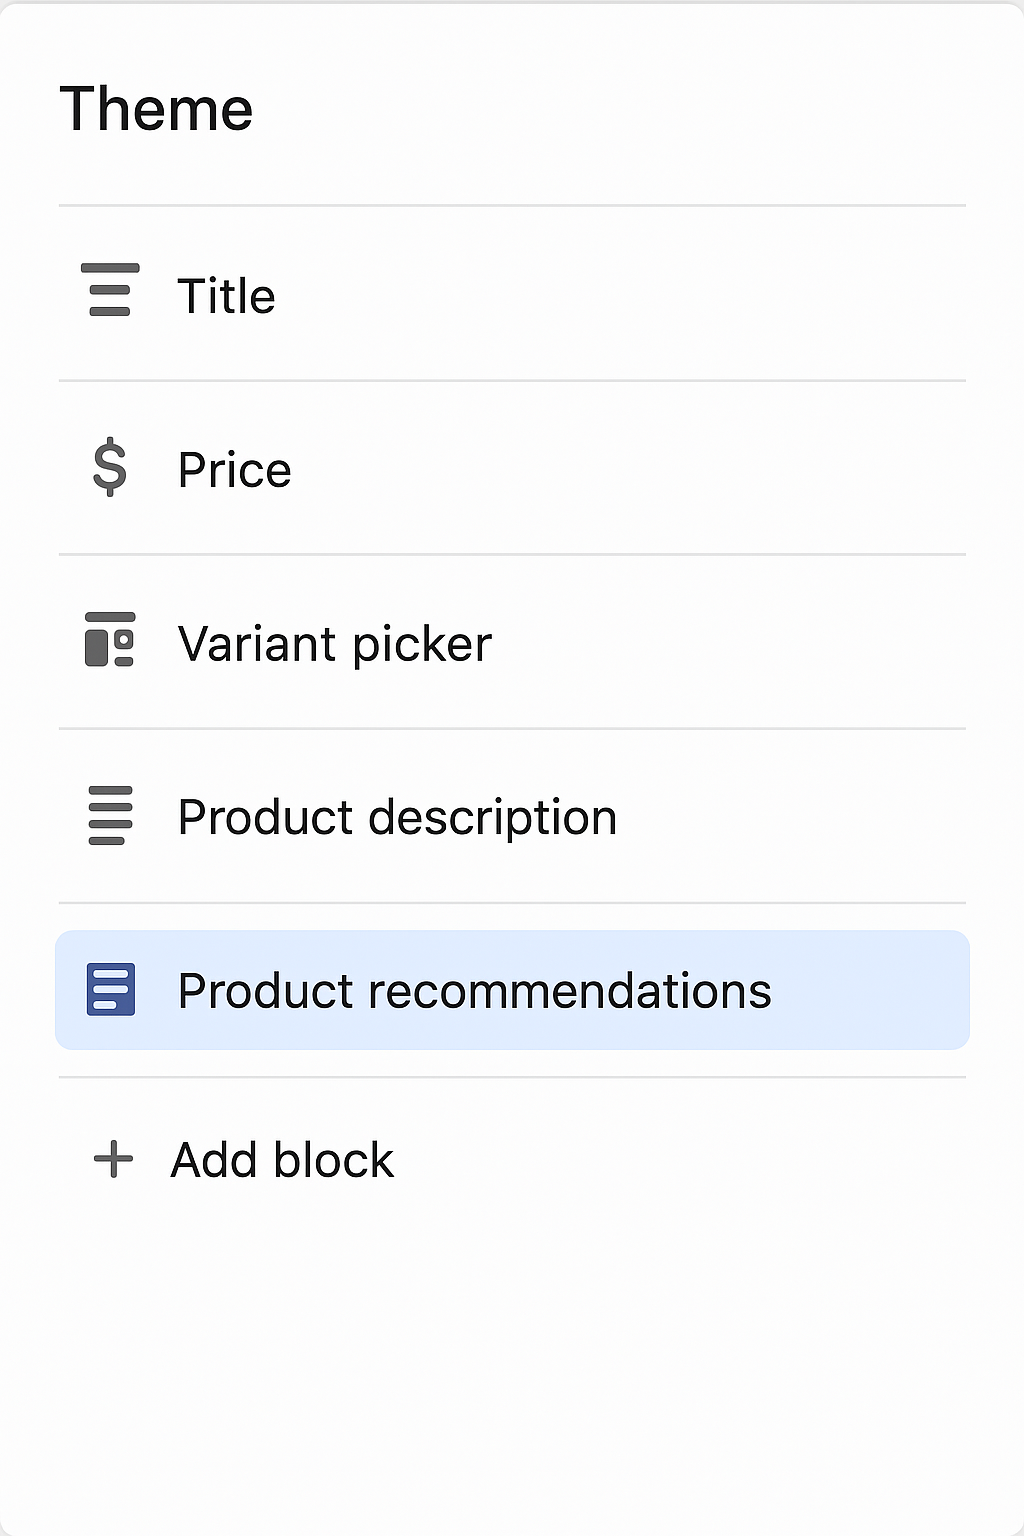Click the Title block alignment icon

coord(110,290)
